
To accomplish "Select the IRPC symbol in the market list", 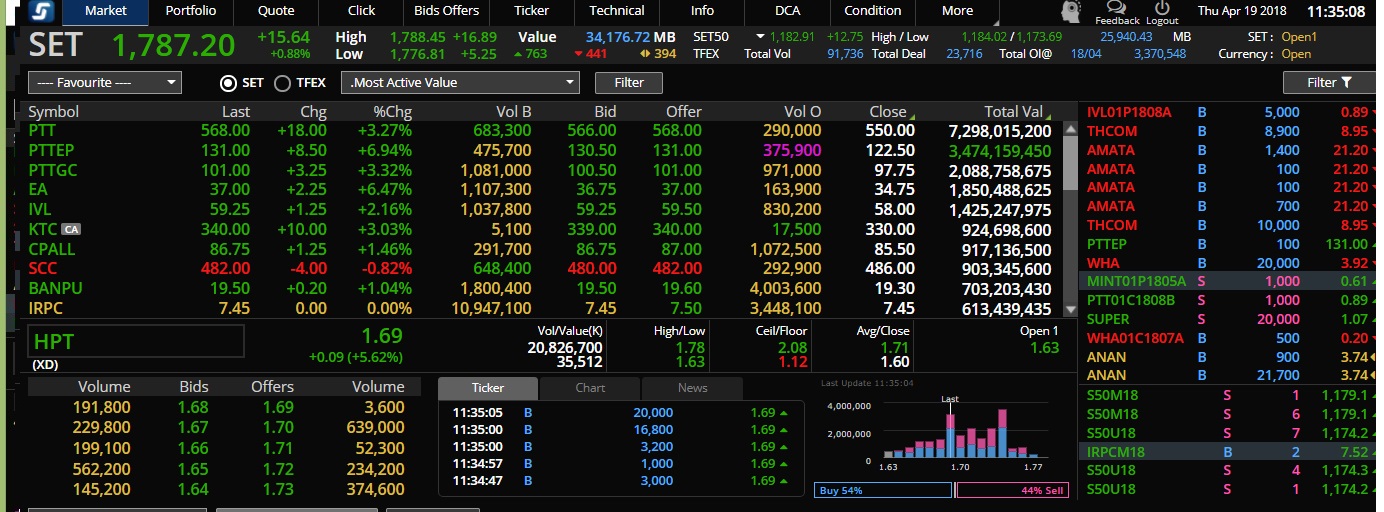I will click(46, 308).
